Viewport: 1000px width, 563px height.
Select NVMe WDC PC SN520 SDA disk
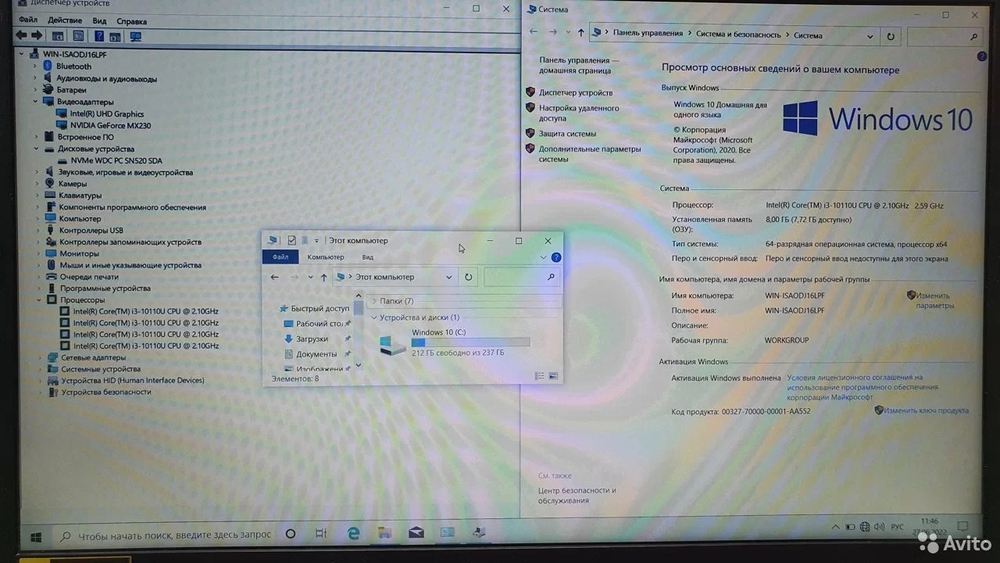pyautogui.click(x=116, y=160)
